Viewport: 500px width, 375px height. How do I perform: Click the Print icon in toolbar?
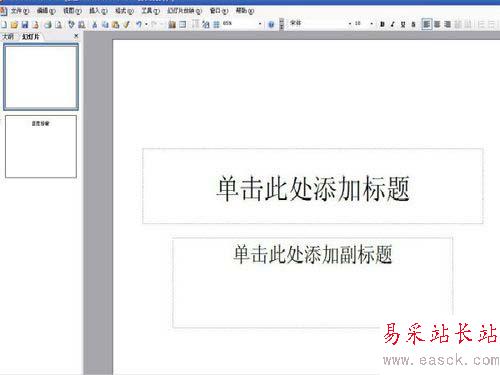point(48,24)
